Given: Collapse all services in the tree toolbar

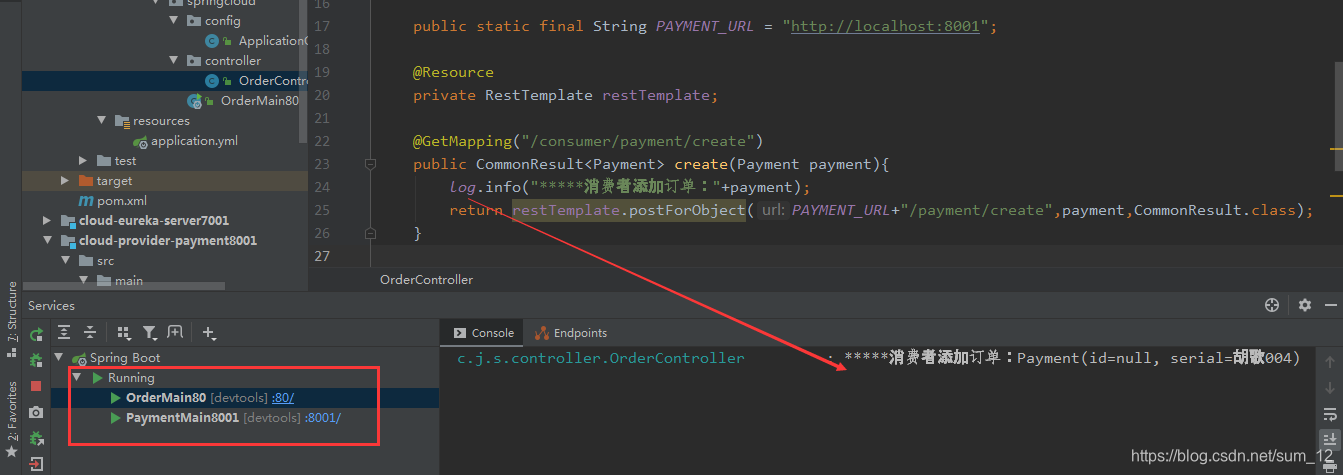Looking at the screenshot, I should click(x=90, y=333).
